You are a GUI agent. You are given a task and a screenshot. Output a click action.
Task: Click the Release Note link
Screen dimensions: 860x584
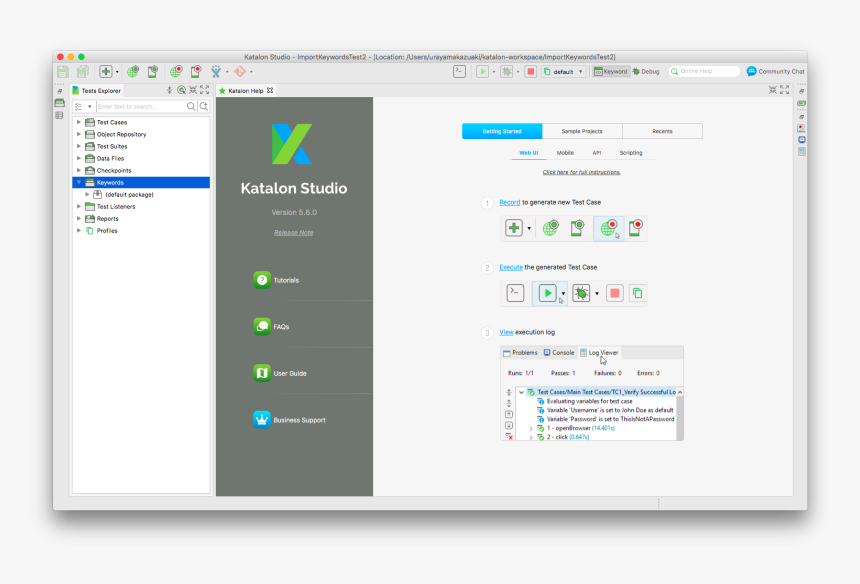click(x=293, y=233)
